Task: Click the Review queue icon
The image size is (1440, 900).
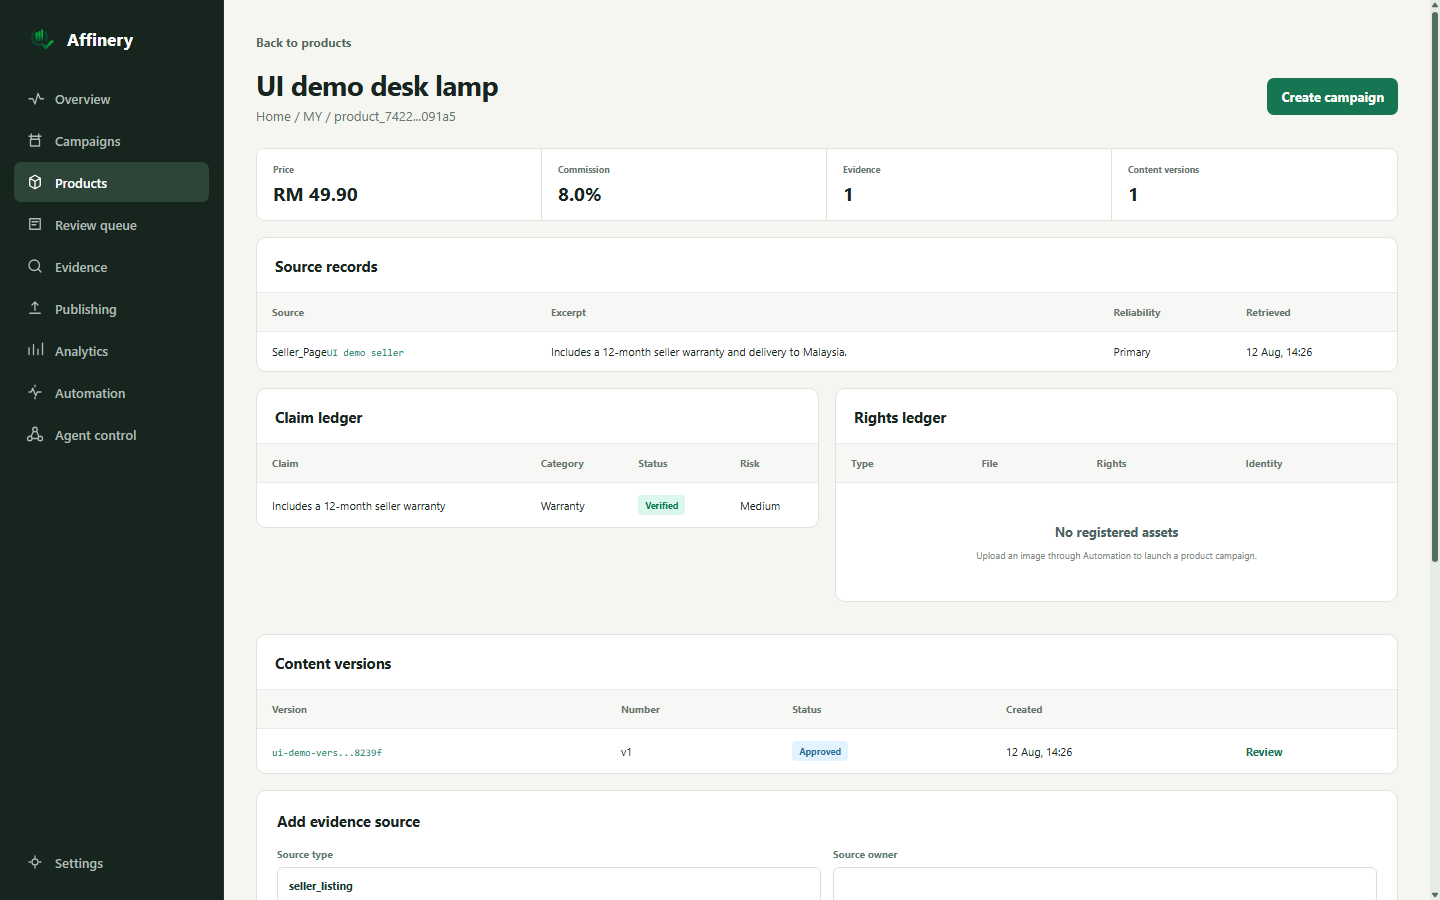Action: pyautogui.click(x=35, y=225)
